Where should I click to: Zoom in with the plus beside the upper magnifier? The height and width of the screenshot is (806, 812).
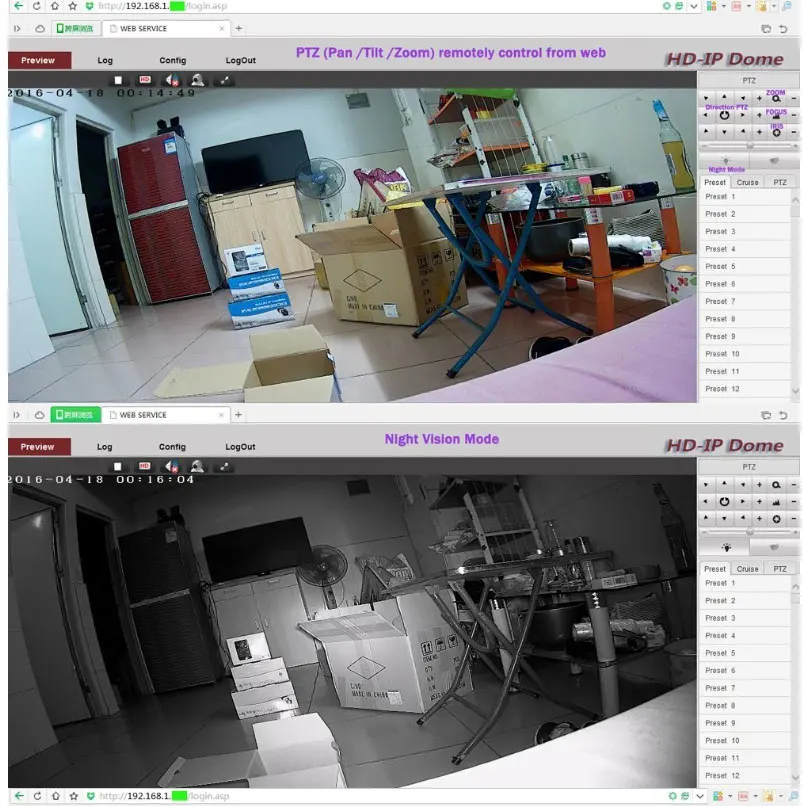point(759,98)
